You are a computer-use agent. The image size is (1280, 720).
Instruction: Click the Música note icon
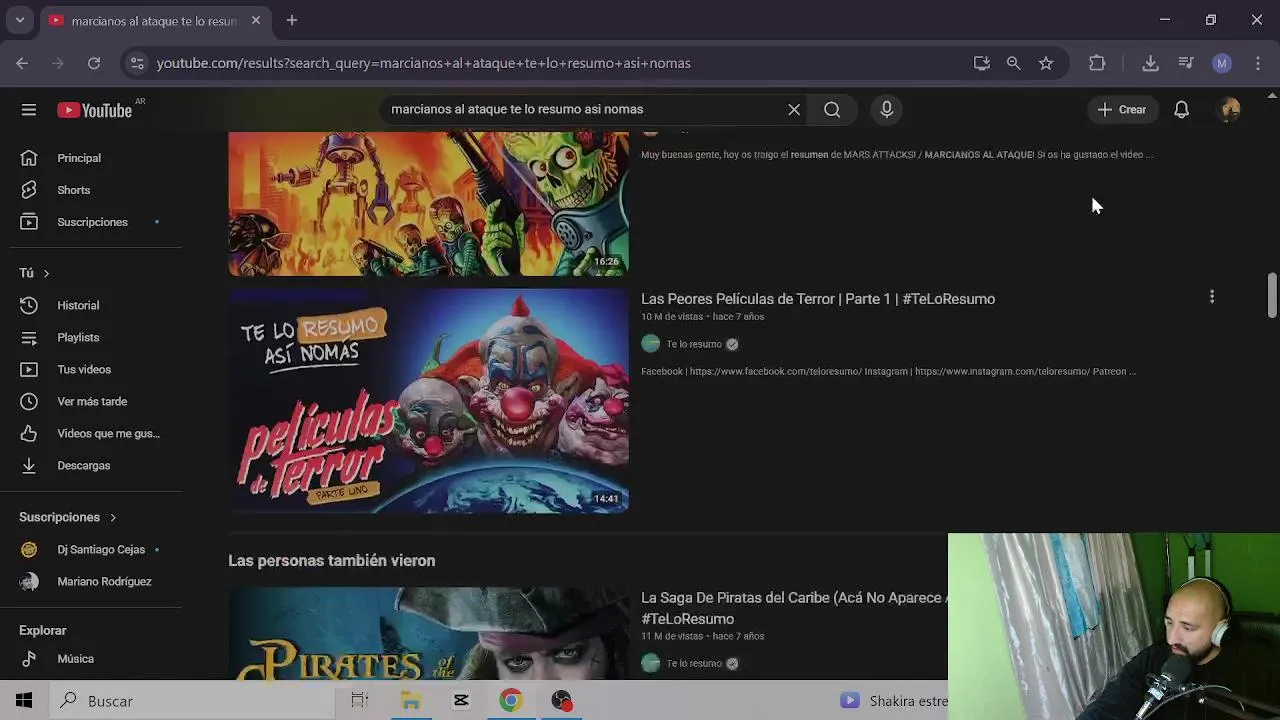(x=29, y=659)
